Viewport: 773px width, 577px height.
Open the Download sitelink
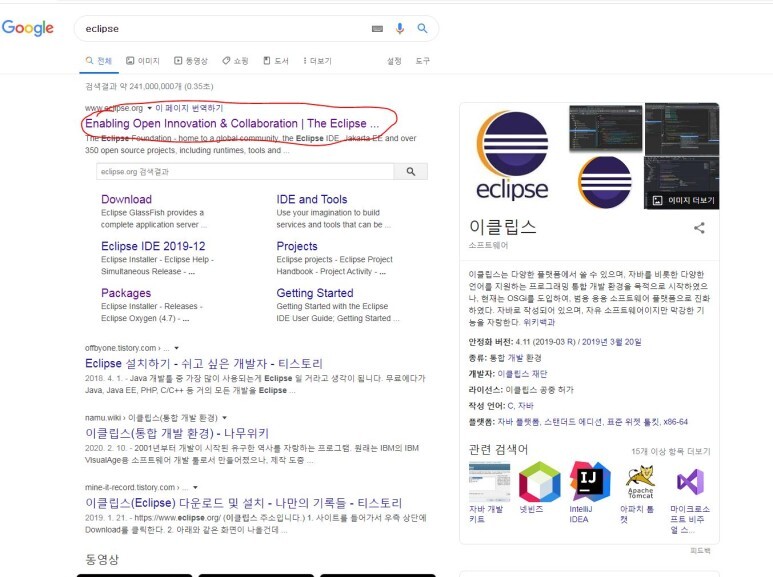tap(126, 199)
